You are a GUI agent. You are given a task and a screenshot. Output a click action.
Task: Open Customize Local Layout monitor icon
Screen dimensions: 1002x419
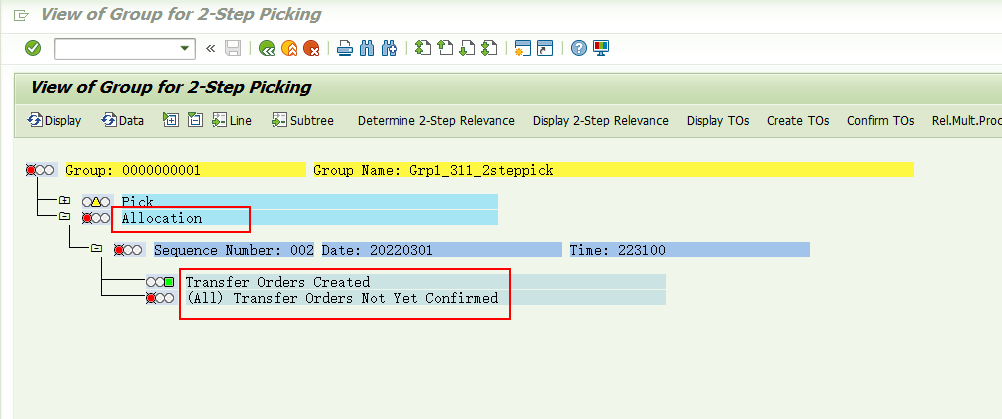pyautogui.click(x=601, y=48)
